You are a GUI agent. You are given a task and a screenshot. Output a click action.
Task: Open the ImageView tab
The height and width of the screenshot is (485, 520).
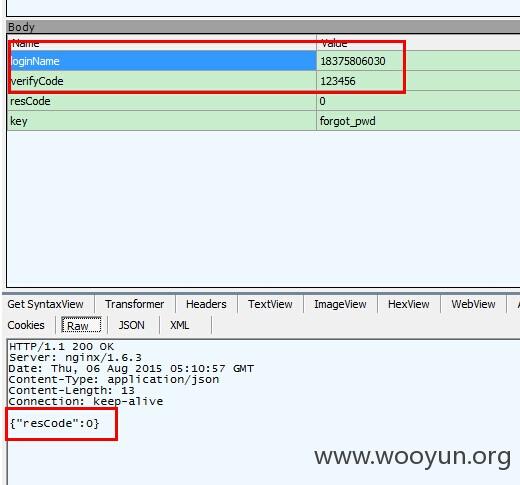[340, 304]
